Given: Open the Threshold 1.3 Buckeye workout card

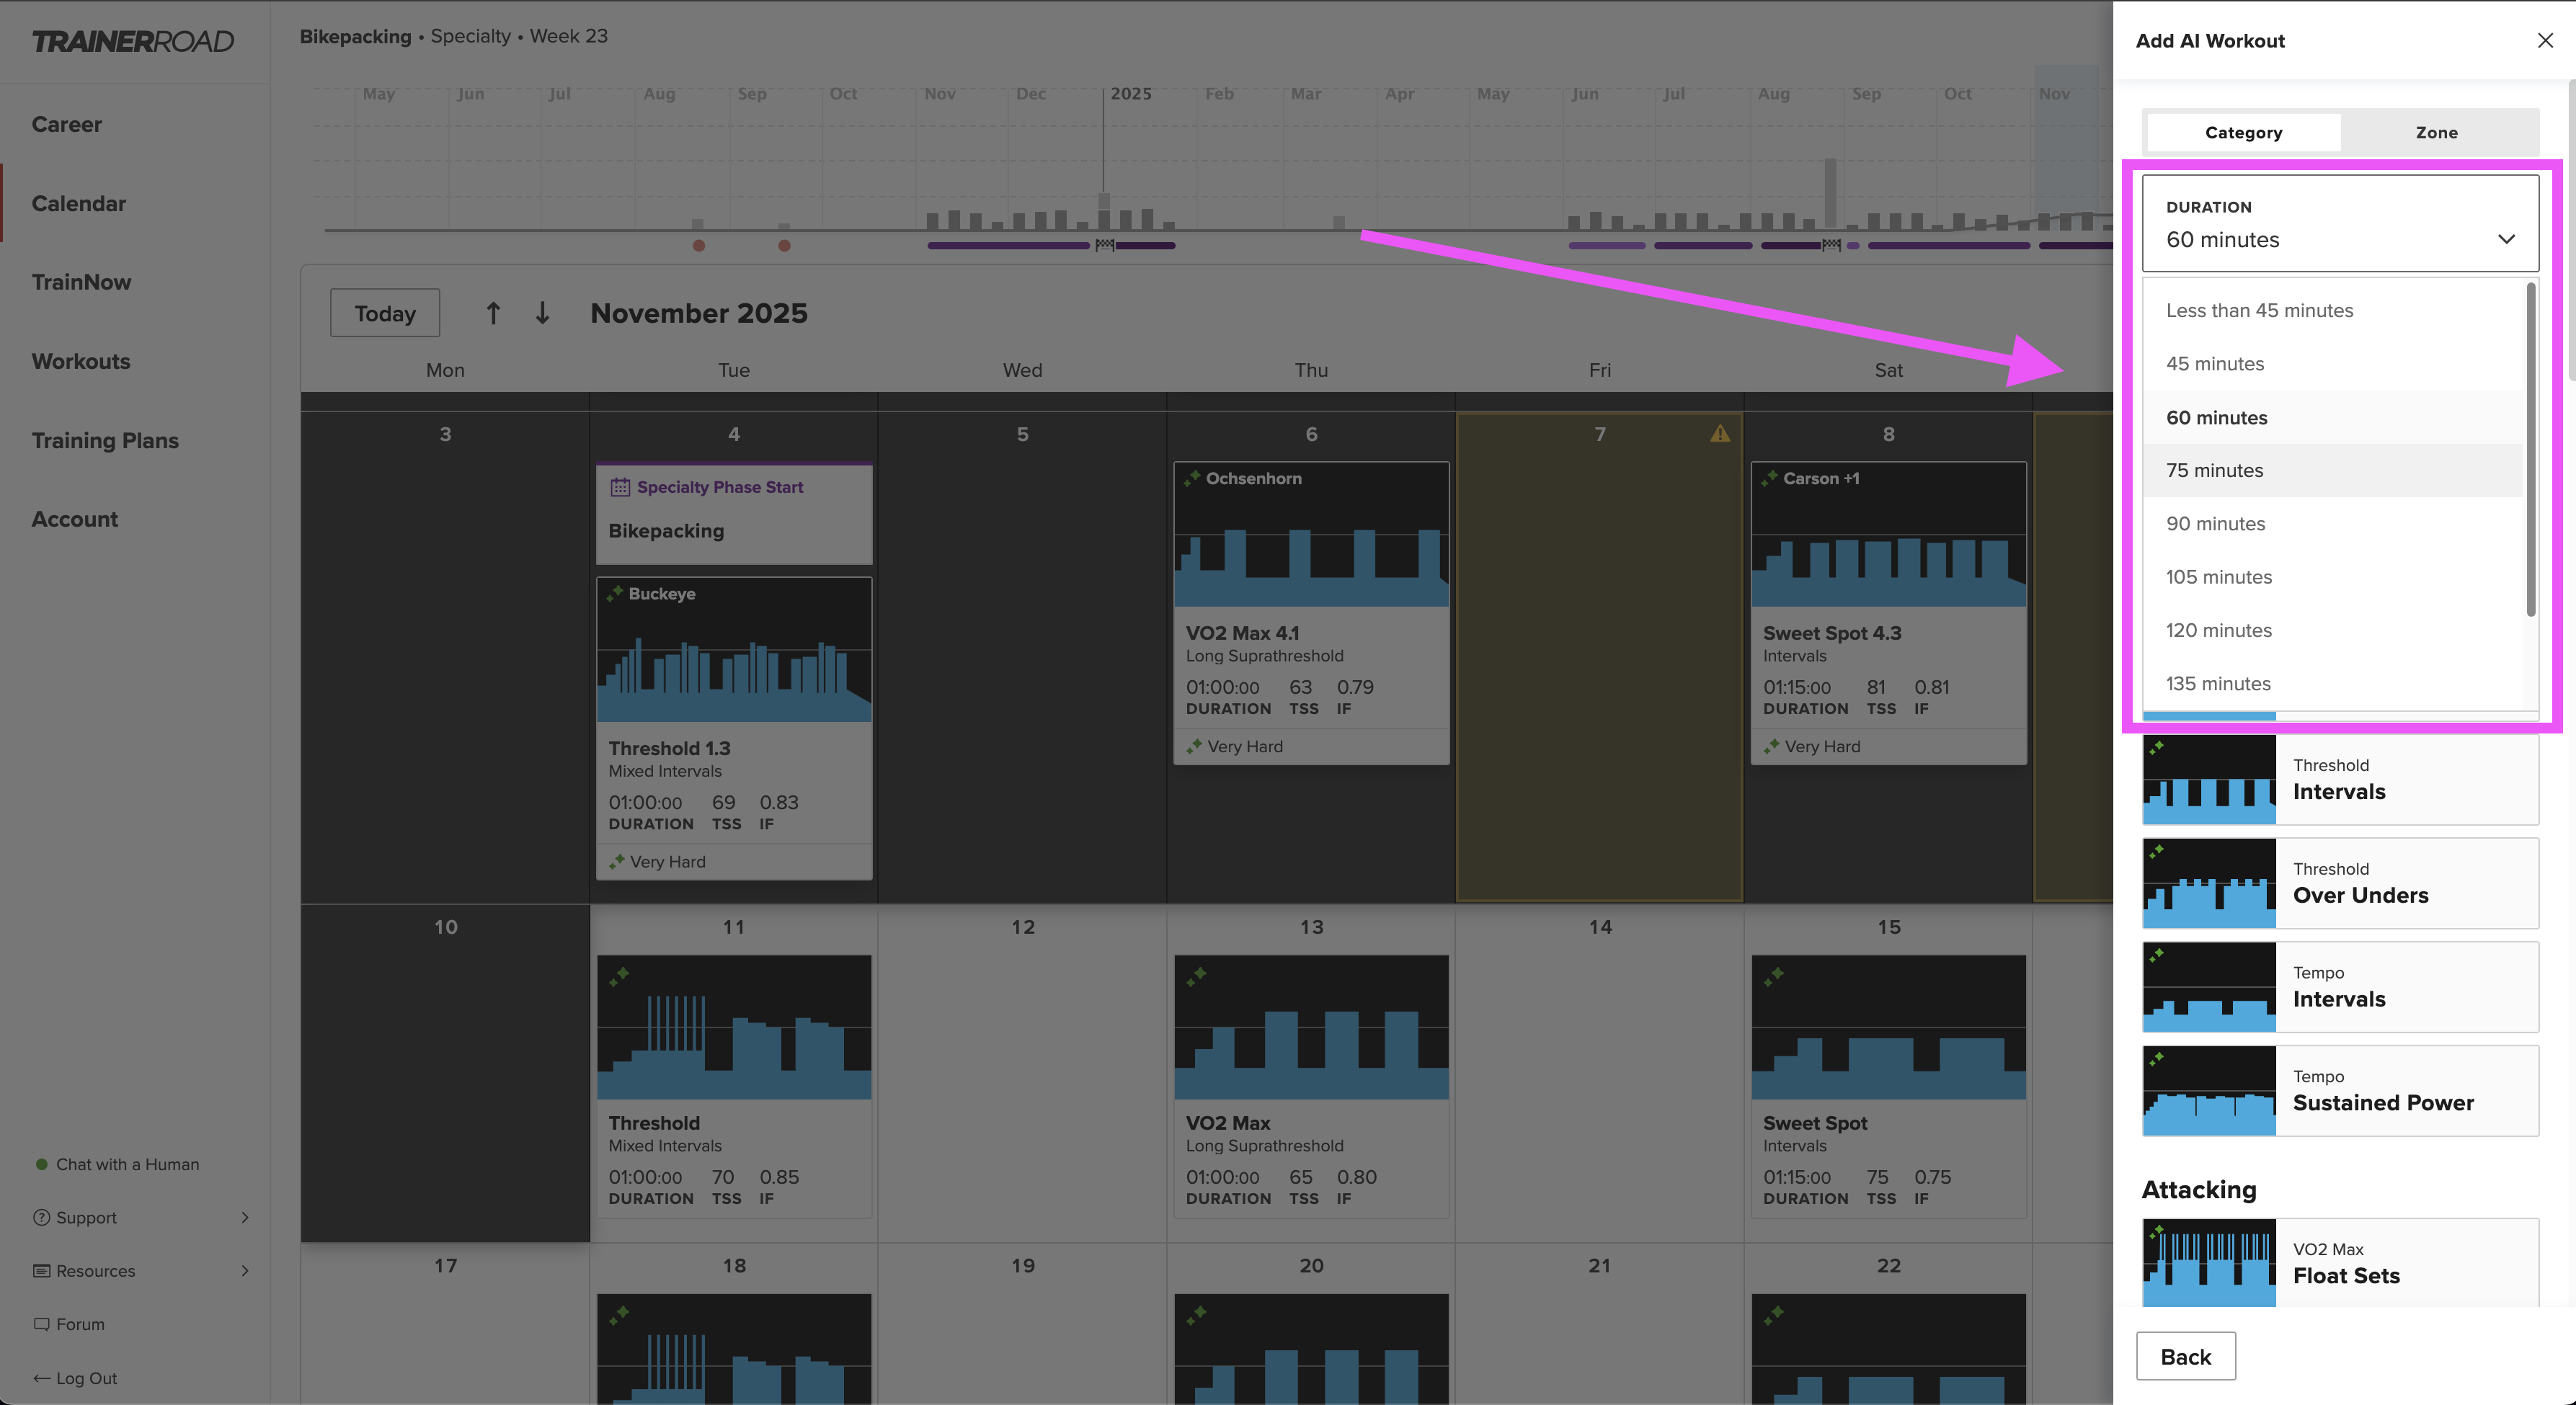Looking at the screenshot, I should tap(734, 728).
